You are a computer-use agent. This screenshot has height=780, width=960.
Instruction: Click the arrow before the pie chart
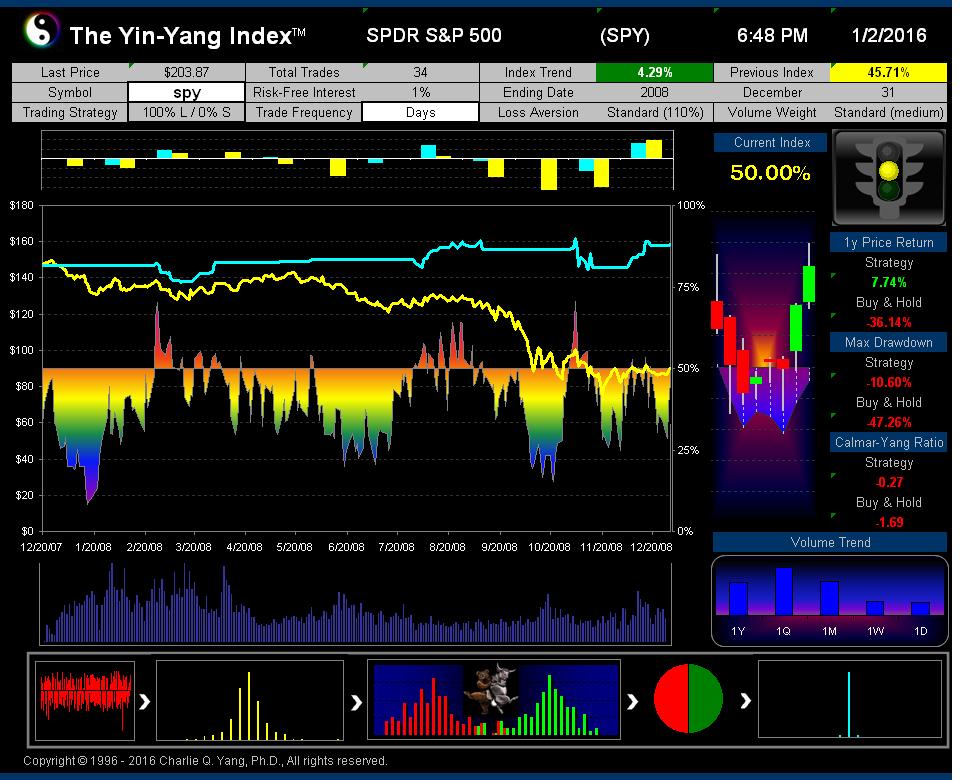coord(633,701)
